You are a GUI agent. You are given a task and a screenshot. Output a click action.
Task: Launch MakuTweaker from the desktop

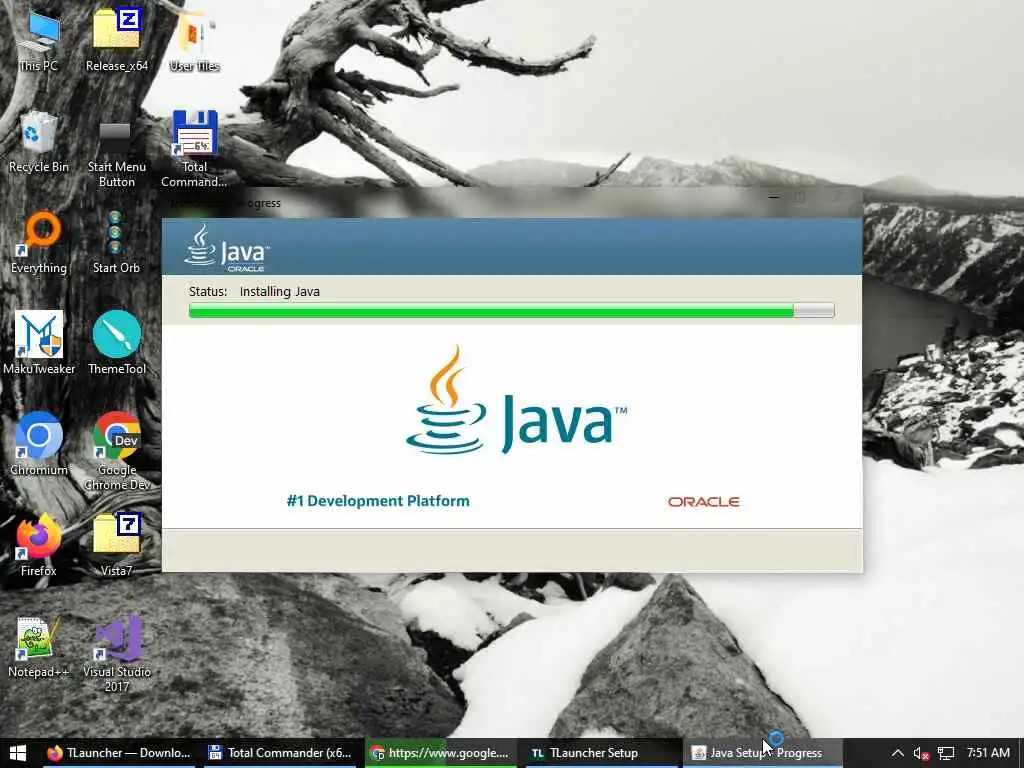pyautogui.click(x=39, y=344)
